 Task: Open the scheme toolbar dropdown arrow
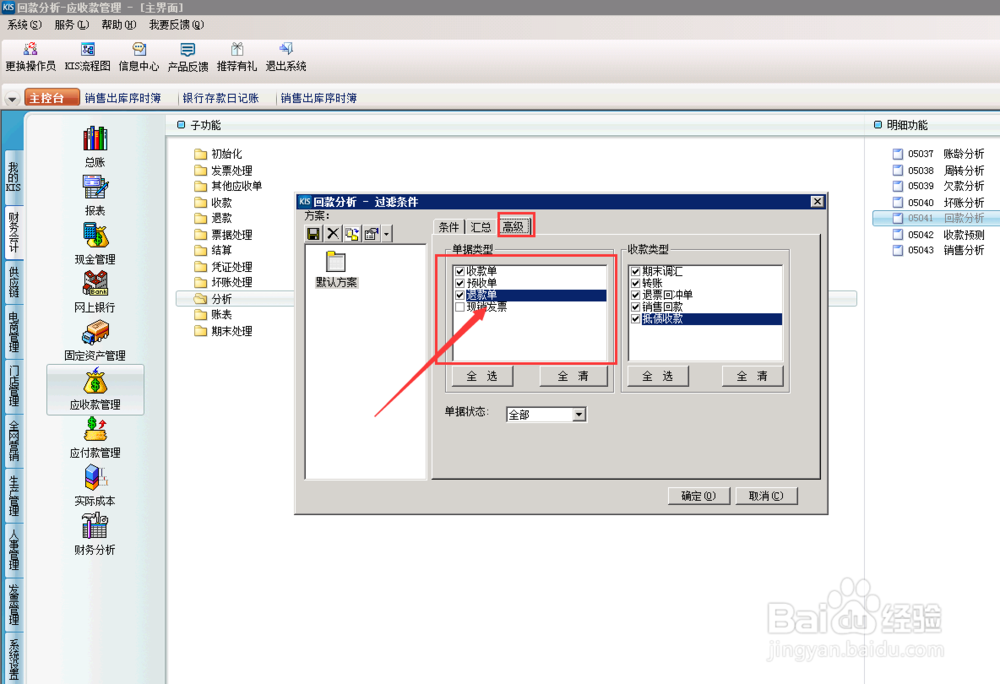pyautogui.click(x=386, y=234)
